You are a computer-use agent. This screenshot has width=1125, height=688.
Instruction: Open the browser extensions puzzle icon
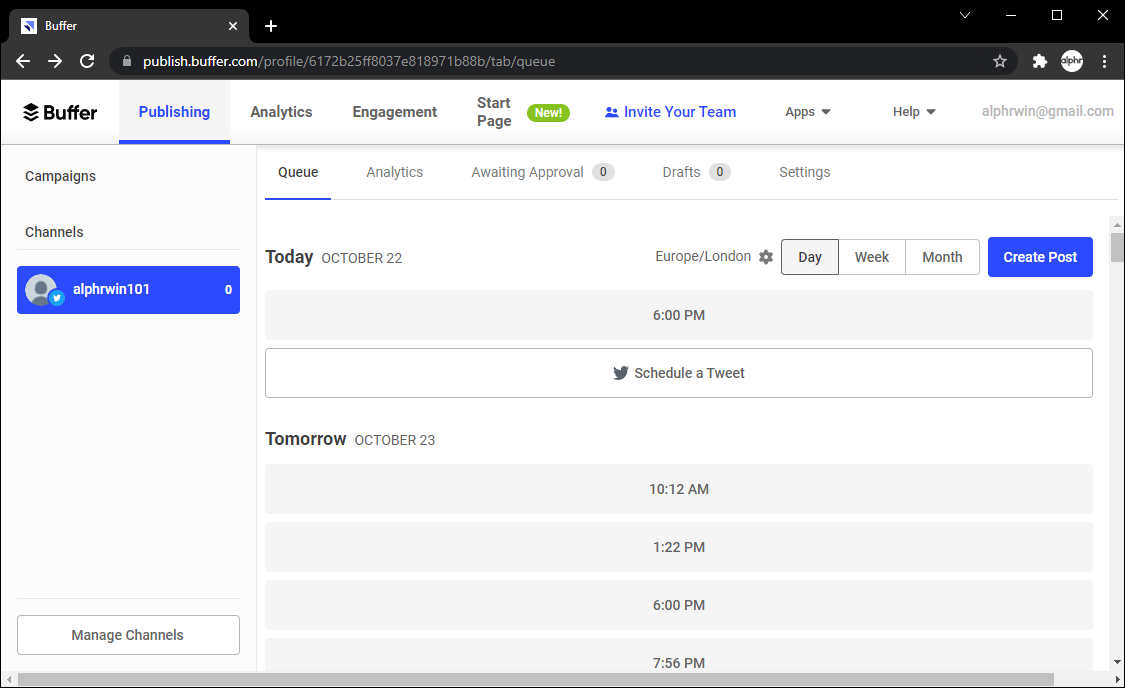tap(1040, 61)
